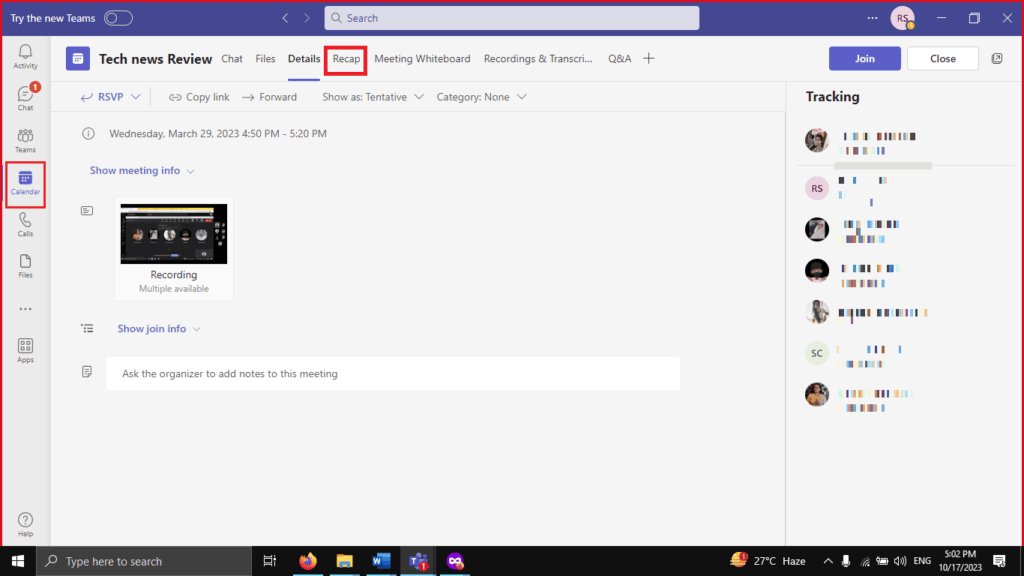Open Category: None dropdown
Image resolution: width=1024 pixels, height=576 pixels.
(481, 97)
